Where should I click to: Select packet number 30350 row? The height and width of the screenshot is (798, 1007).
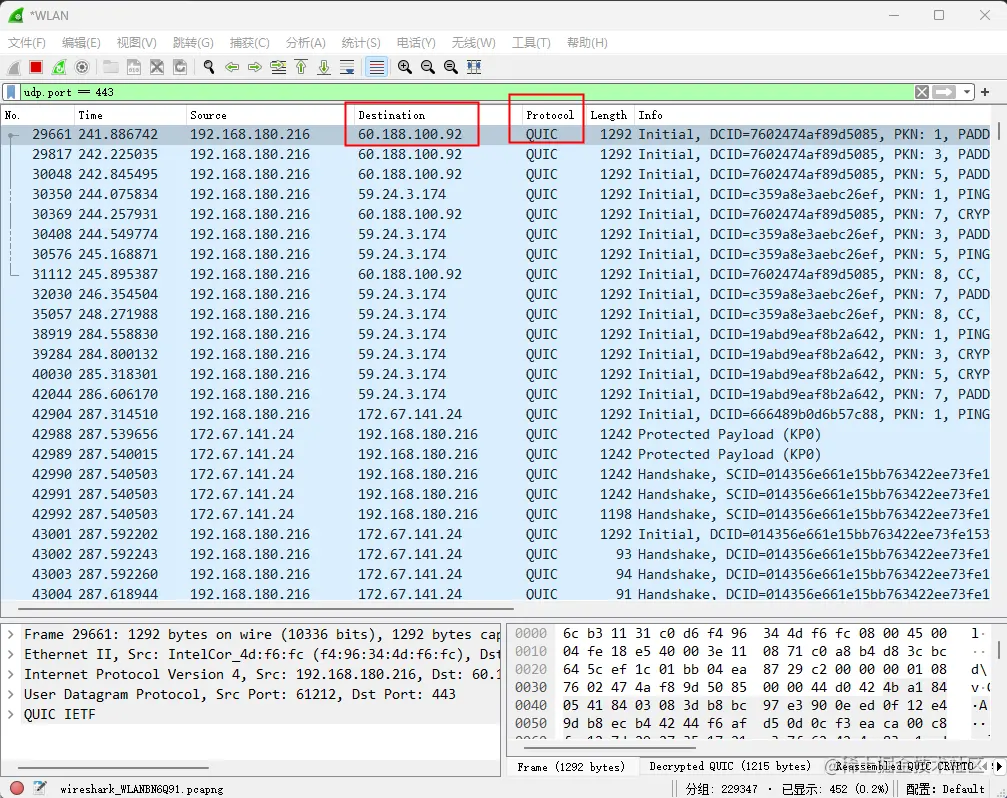pyautogui.click(x=496, y=194)
